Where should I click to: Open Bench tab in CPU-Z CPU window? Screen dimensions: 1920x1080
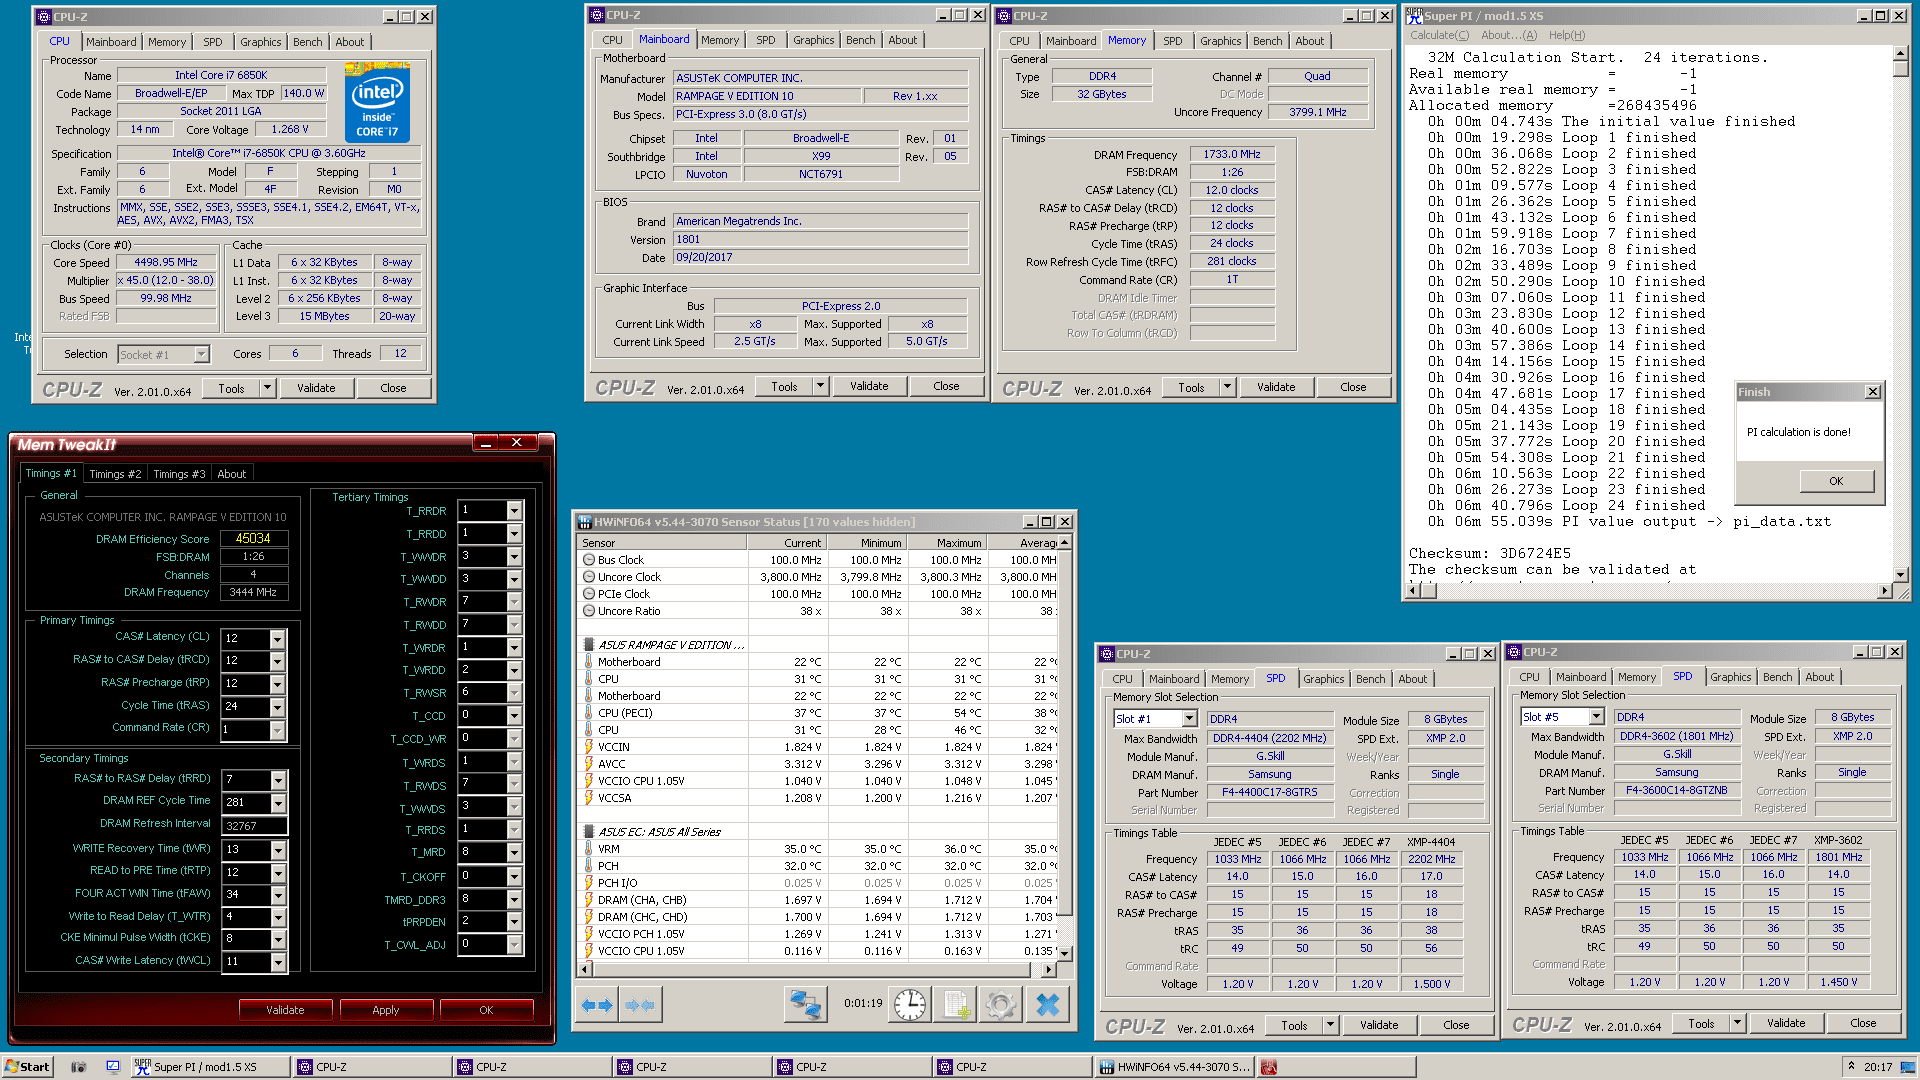tap(308, 42)
